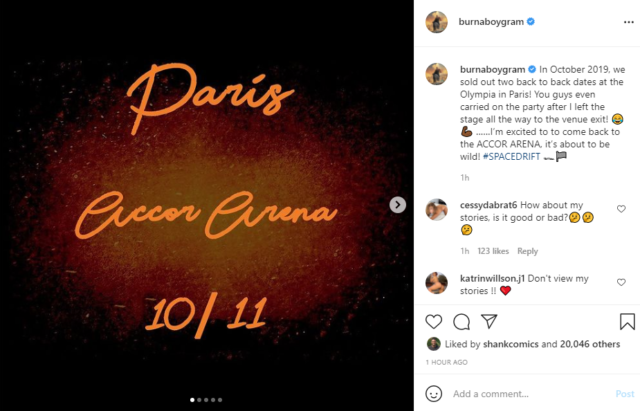Open katrinwillson.j1 username link
The width and height of the screenshot is (640, 411).
tap(492, 278)
